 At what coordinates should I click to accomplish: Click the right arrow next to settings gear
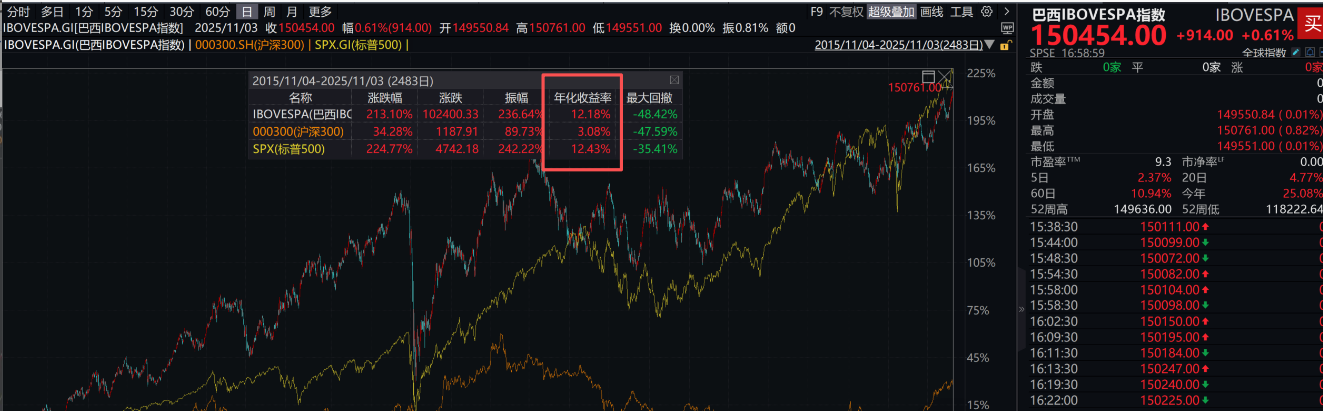coord(1007,12)
